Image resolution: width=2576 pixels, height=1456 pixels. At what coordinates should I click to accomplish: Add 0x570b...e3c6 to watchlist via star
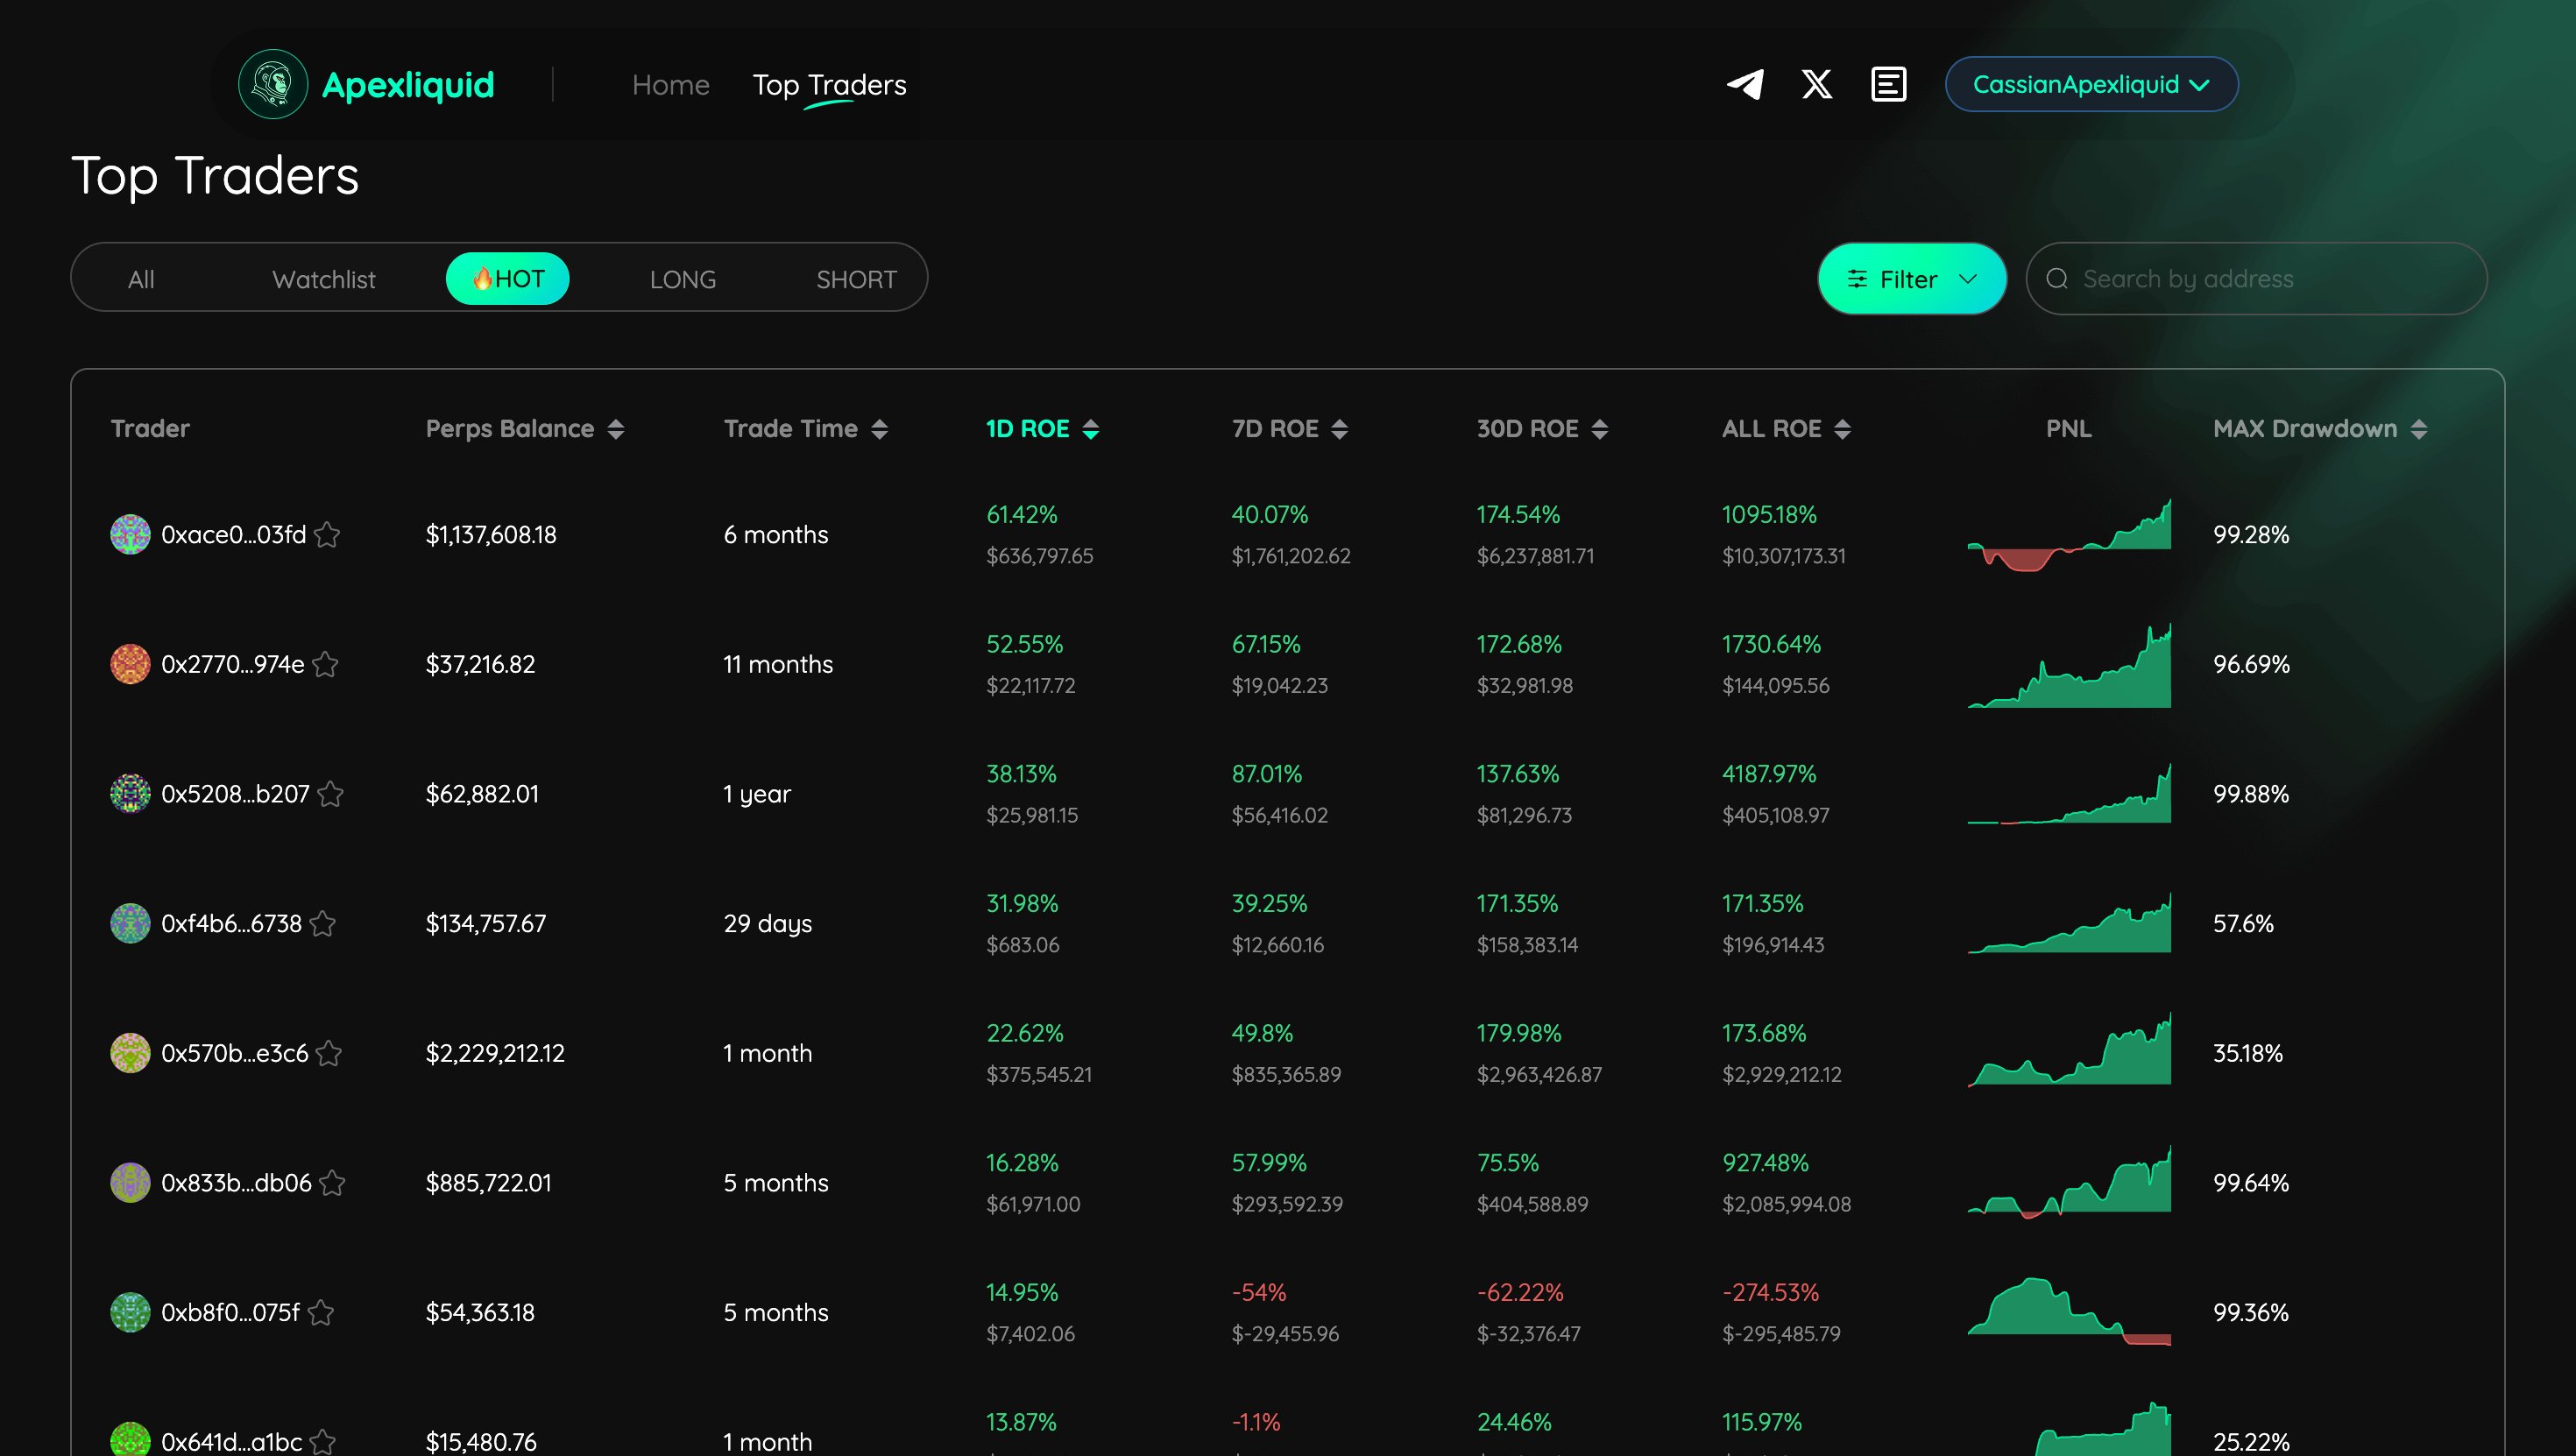point(329,1053)
